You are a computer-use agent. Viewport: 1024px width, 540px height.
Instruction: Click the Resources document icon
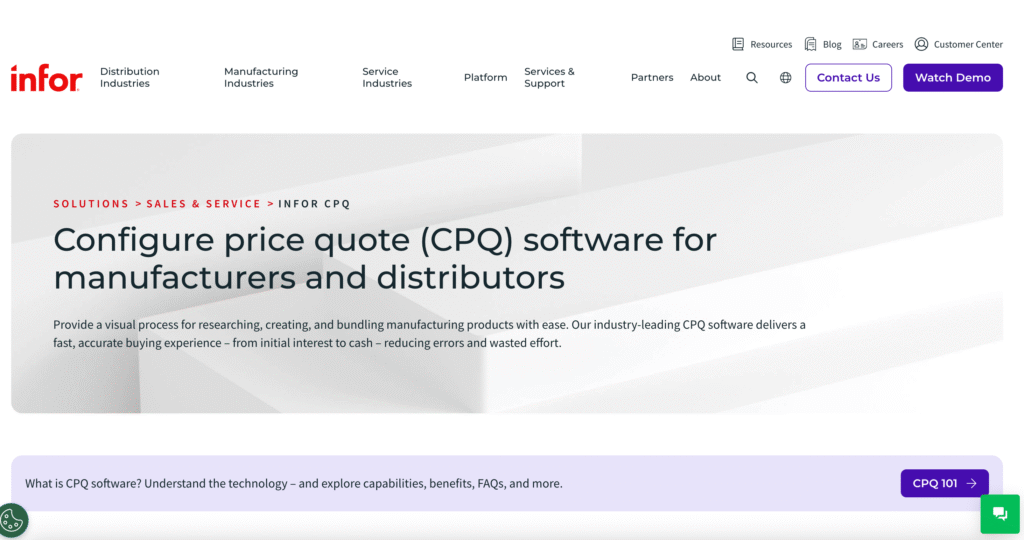[x=738, y=44]
